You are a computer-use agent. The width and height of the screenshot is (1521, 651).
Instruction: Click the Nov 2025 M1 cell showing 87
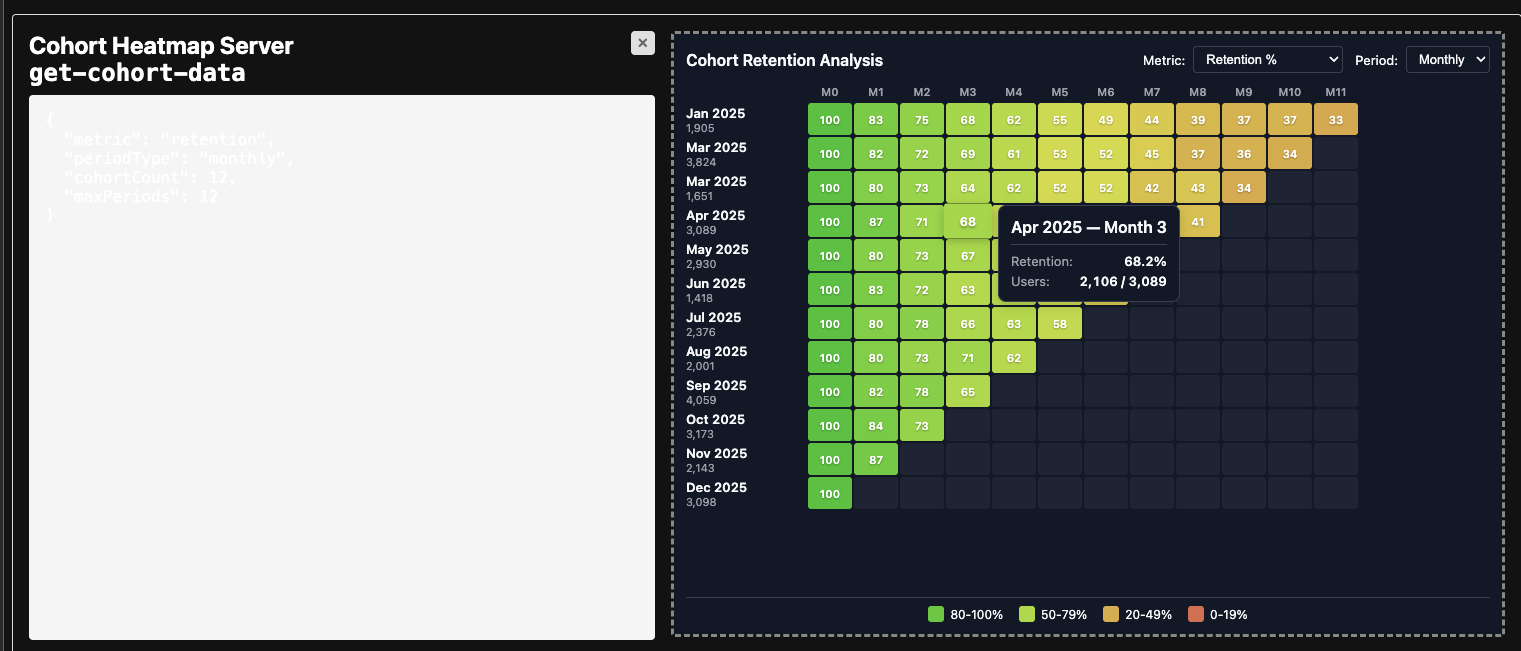coord(875,459)
